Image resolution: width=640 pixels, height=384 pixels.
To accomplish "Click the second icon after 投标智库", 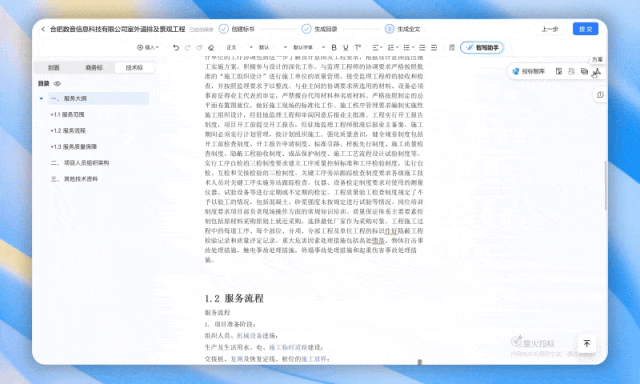I will (571, 71).
